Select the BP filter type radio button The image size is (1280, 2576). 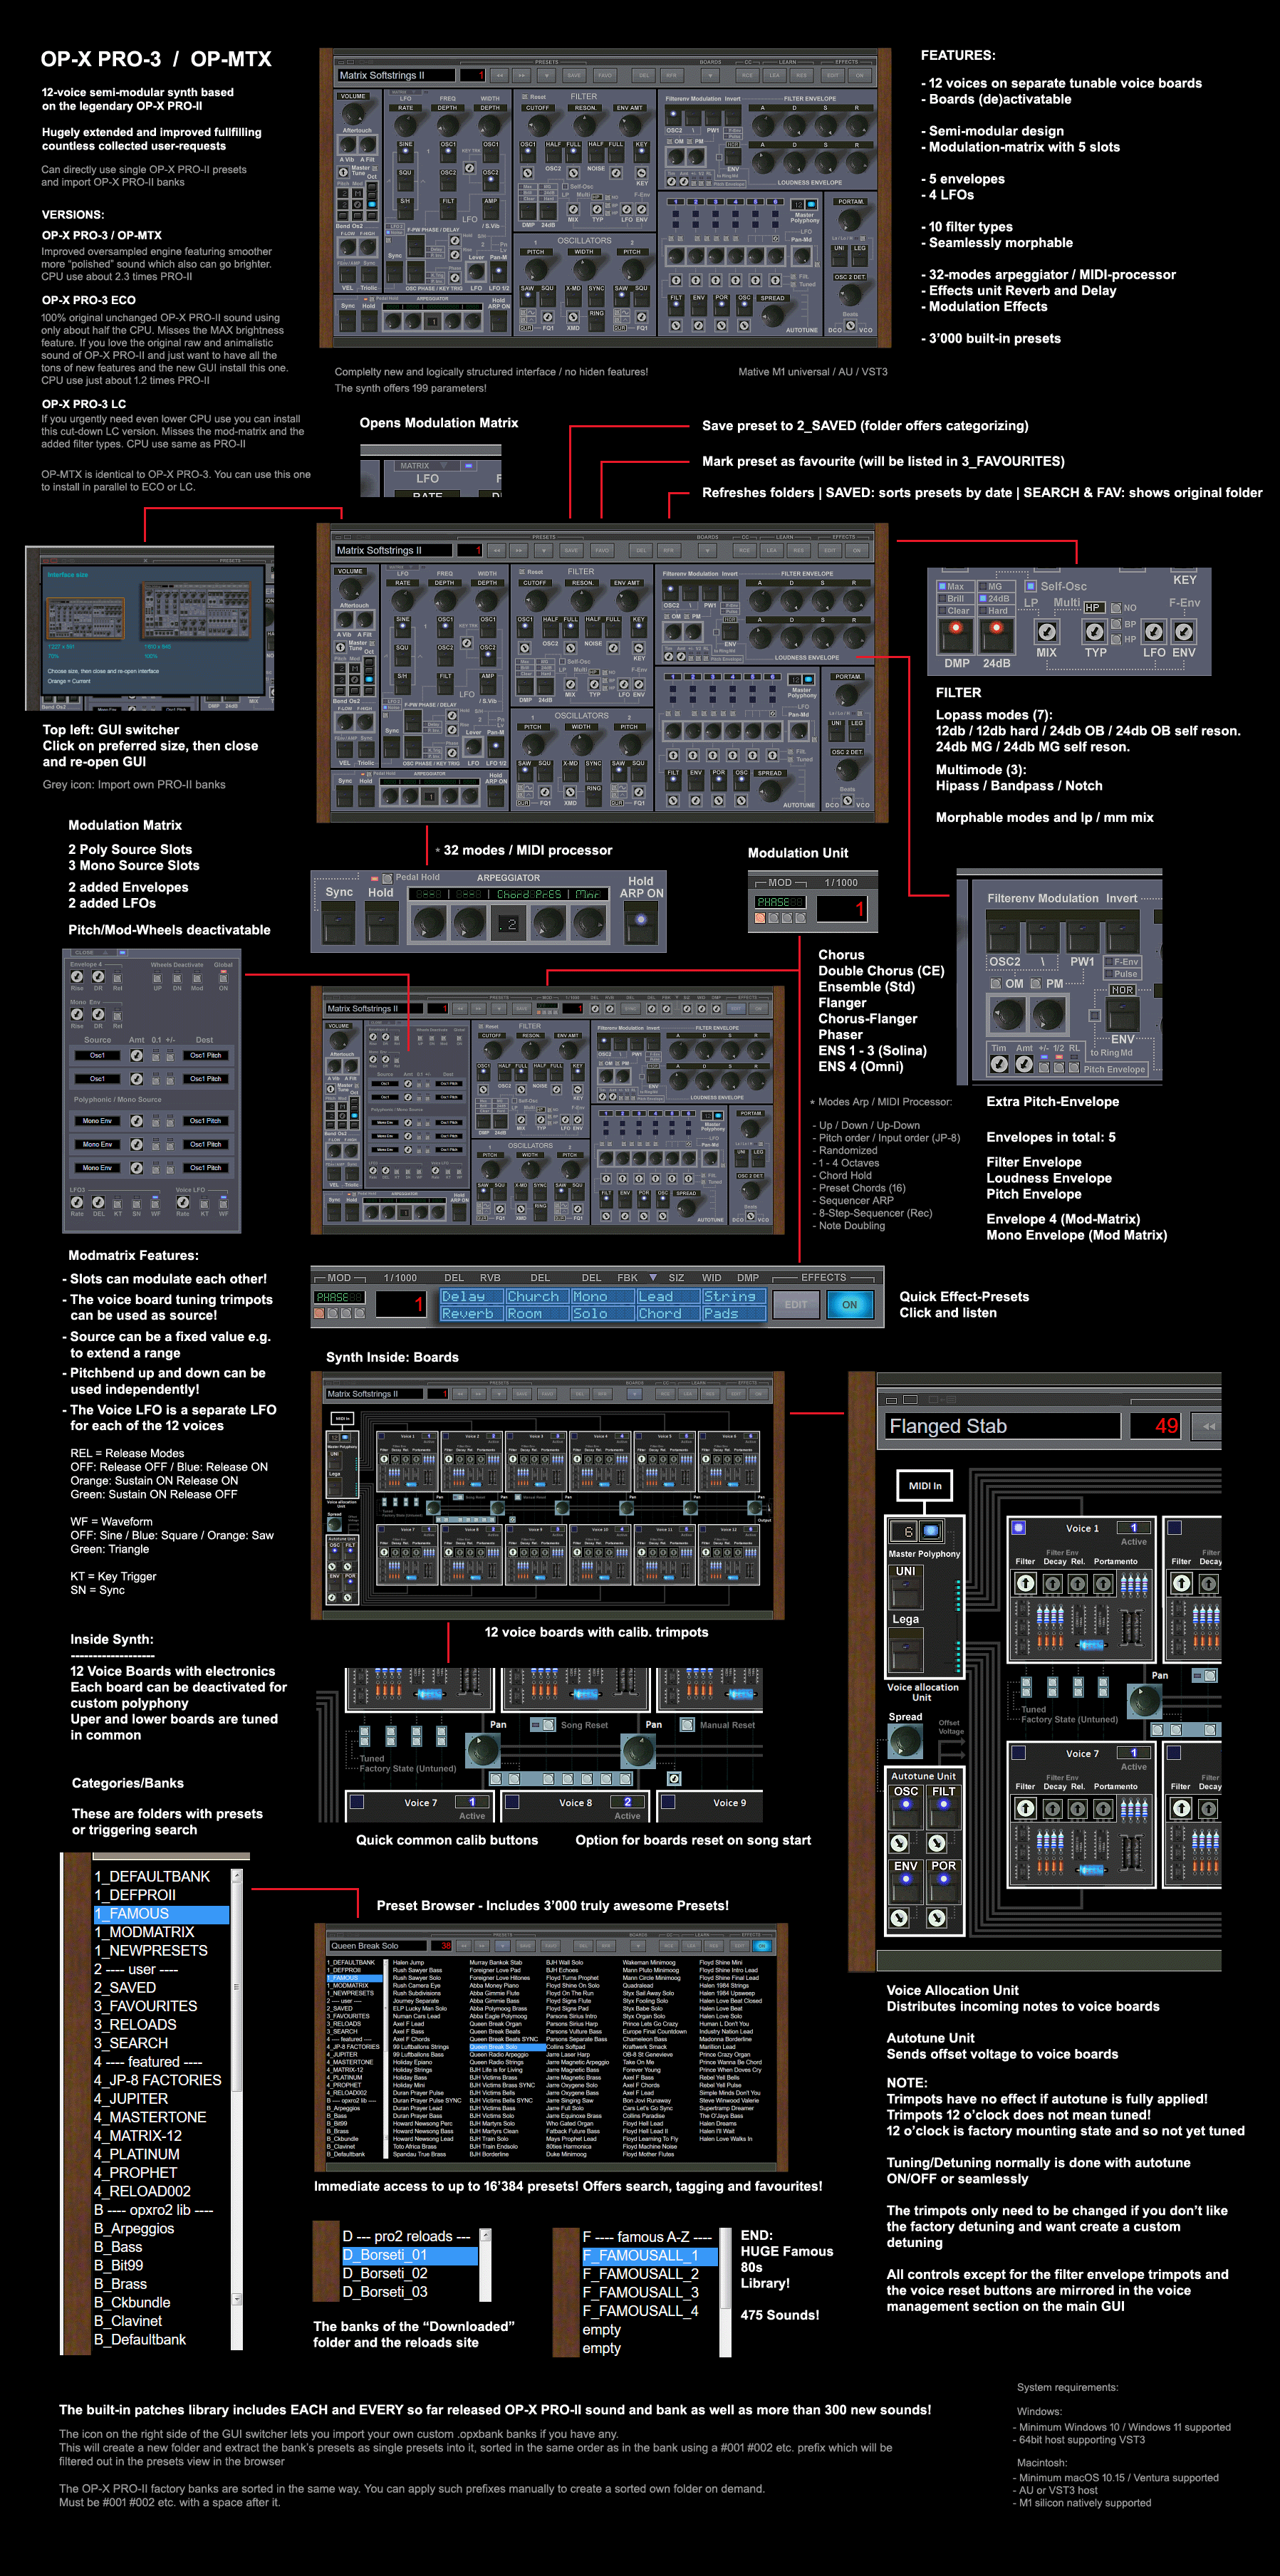[1116, 624]
